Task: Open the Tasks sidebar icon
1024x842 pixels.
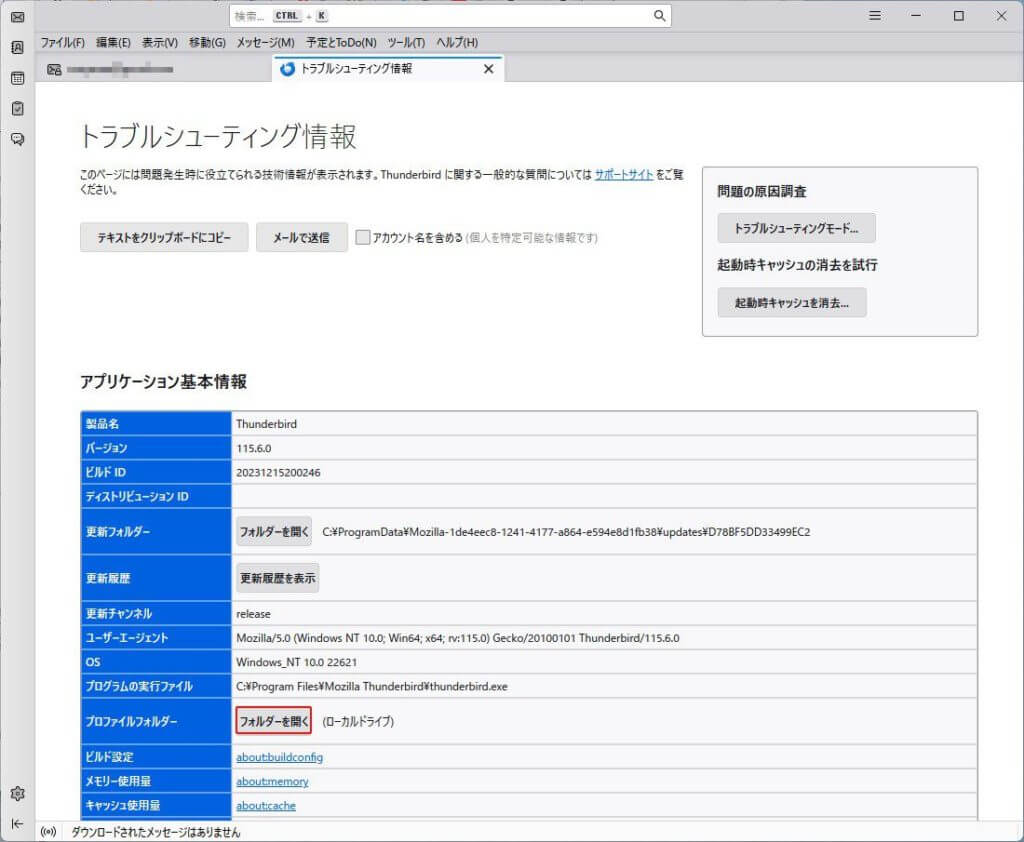Action: [17, 108]
